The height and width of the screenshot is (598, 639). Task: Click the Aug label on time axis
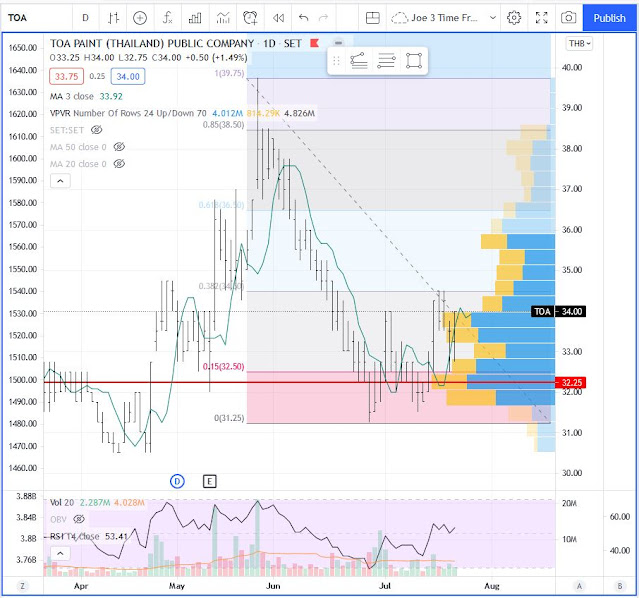[x=491, y=586]
